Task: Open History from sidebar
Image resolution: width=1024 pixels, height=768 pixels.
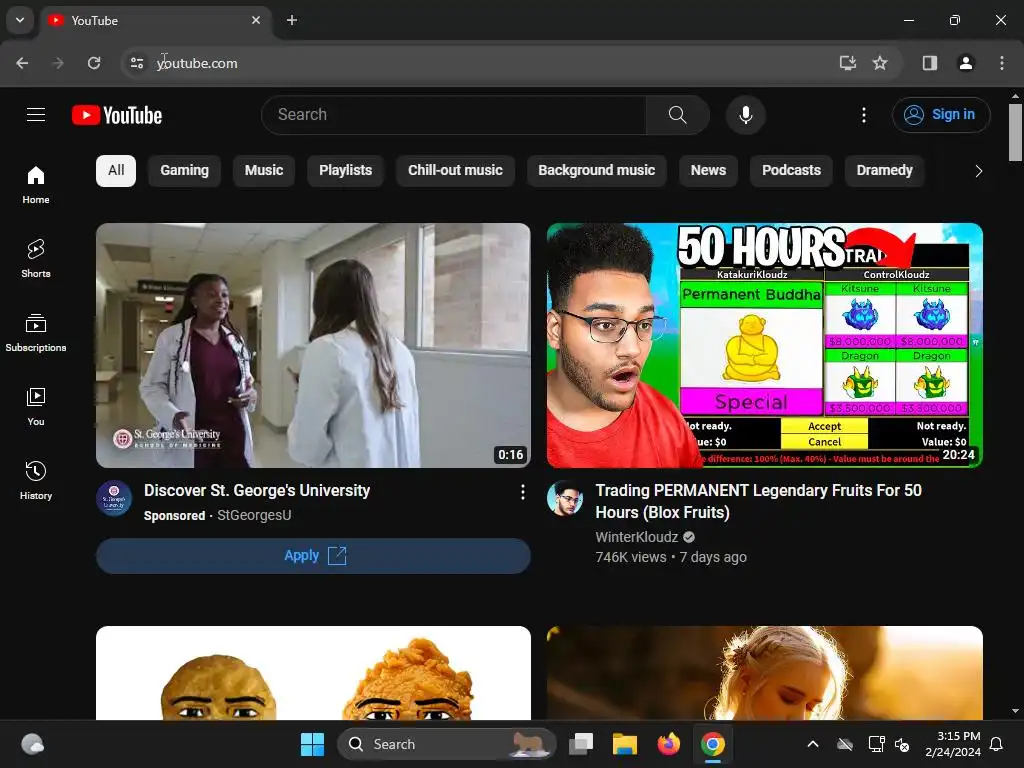Action: pos(36,481)
